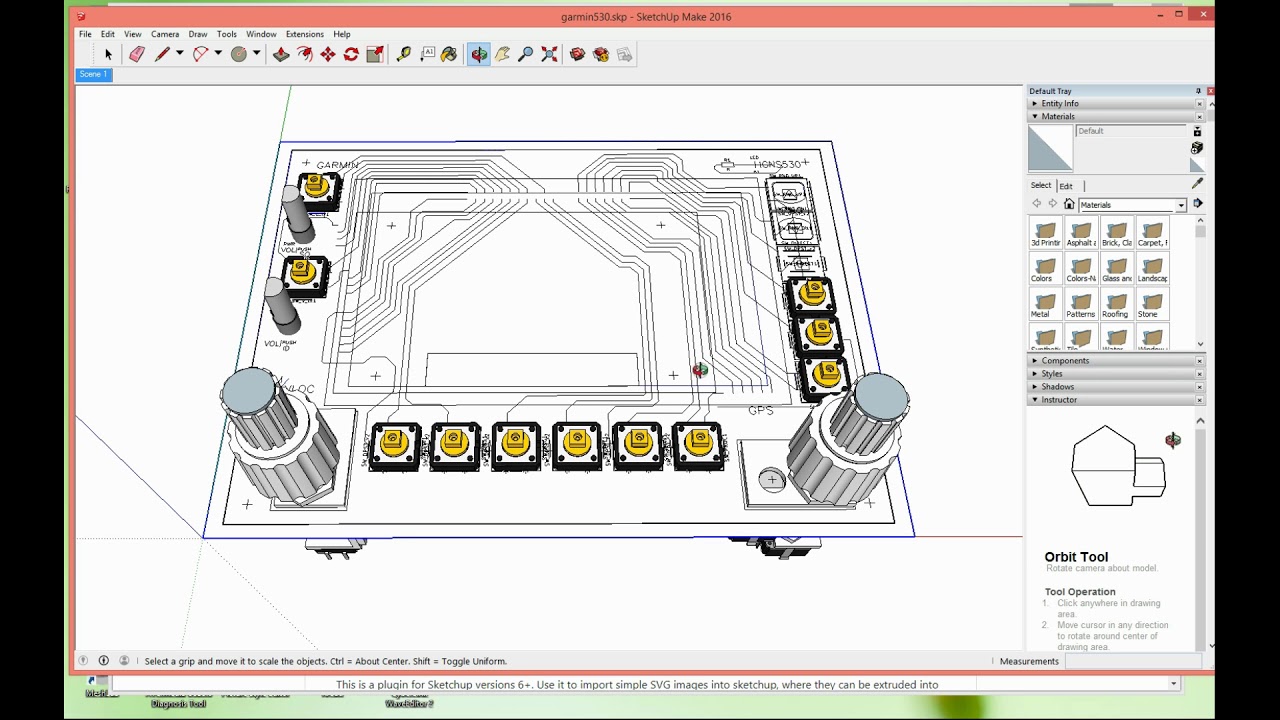Pick the eyedropper Sample Paint tool
Screen dimensions: 1280x720
[x=1197, y=184]
